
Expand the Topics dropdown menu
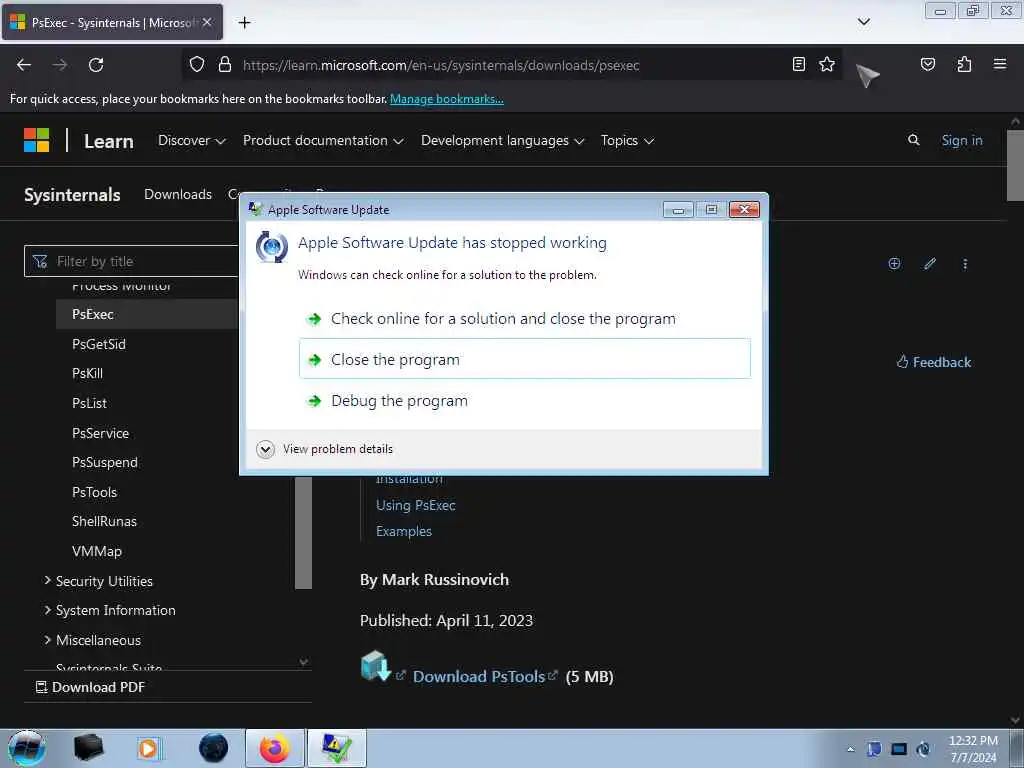[x=627, y=140]
